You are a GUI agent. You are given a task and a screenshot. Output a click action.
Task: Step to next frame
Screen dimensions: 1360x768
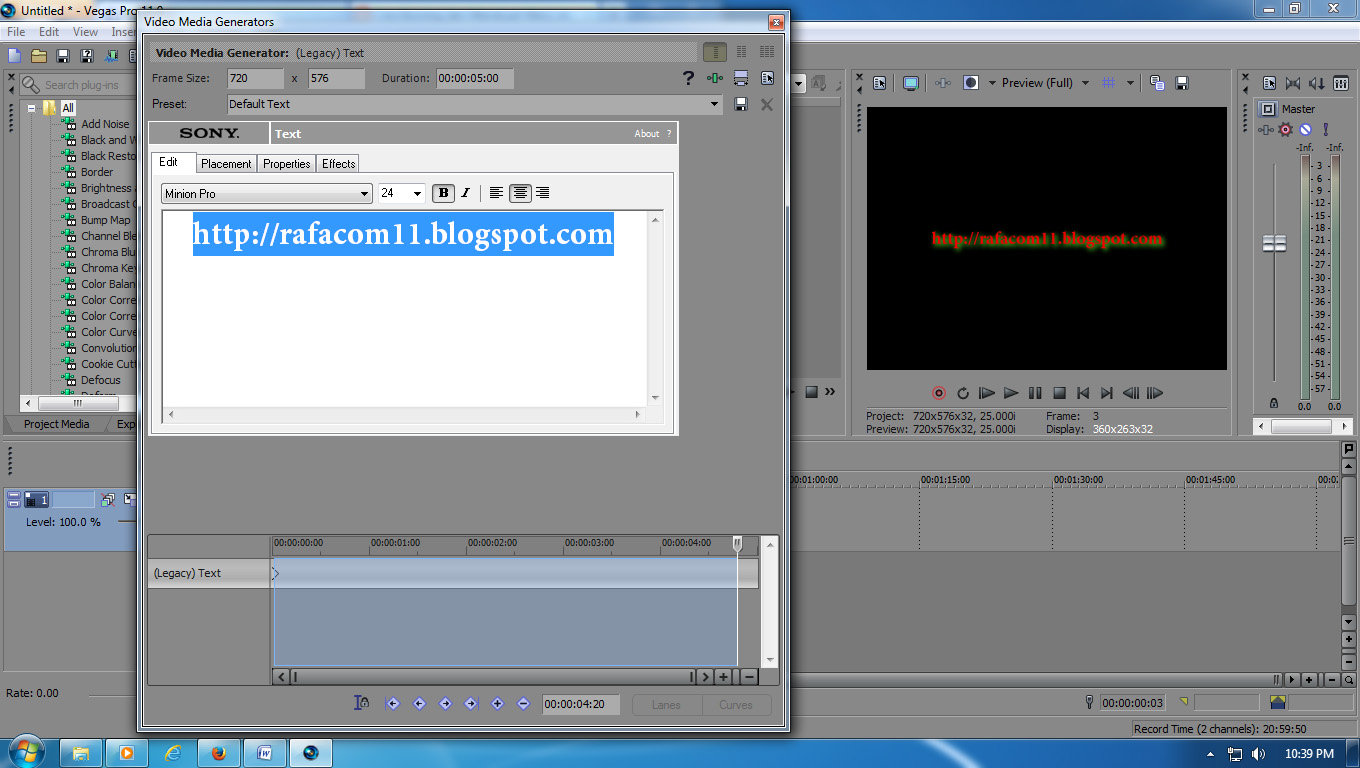coord(1155,393)
